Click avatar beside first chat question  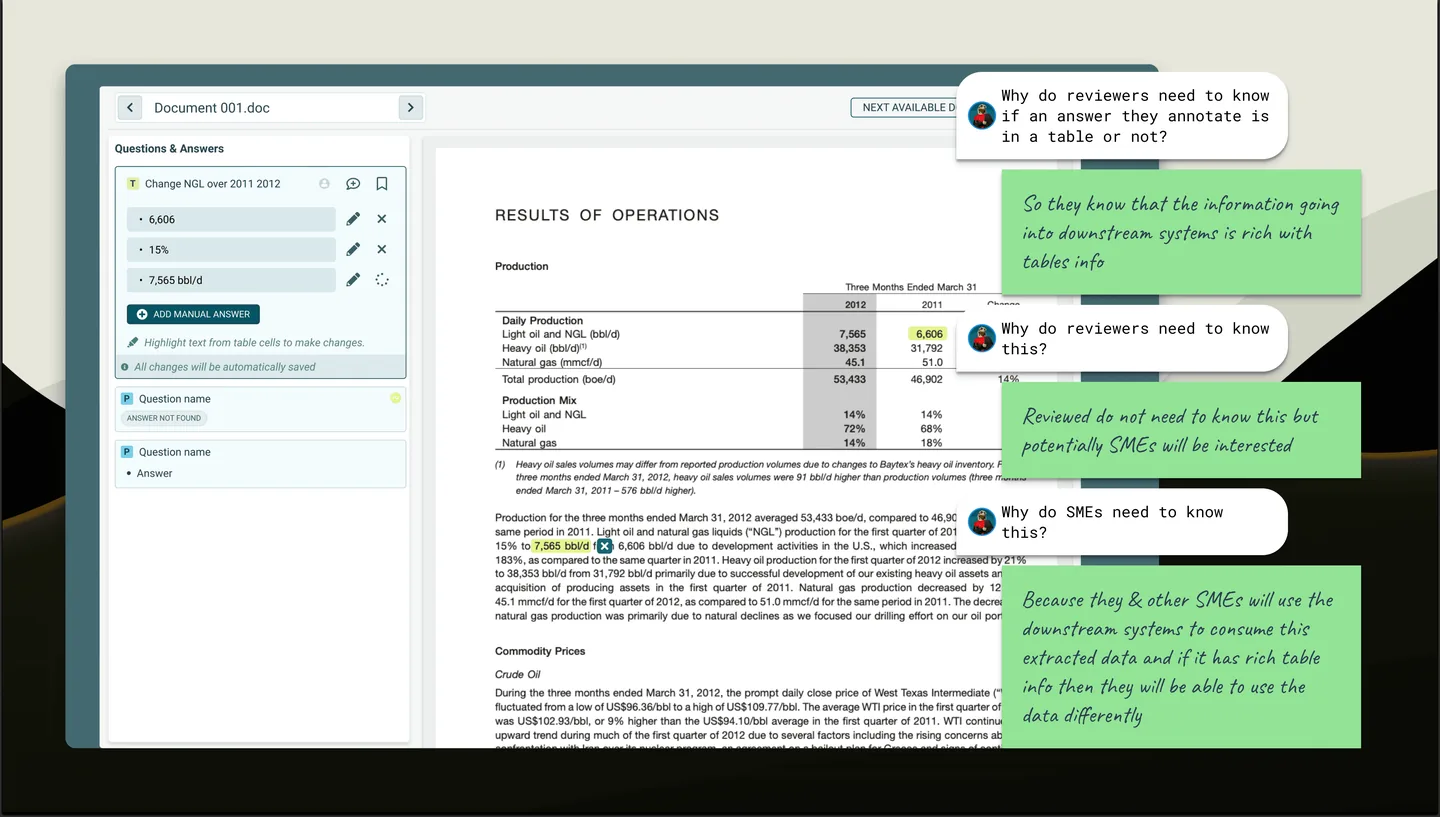(x=982, y=115)
